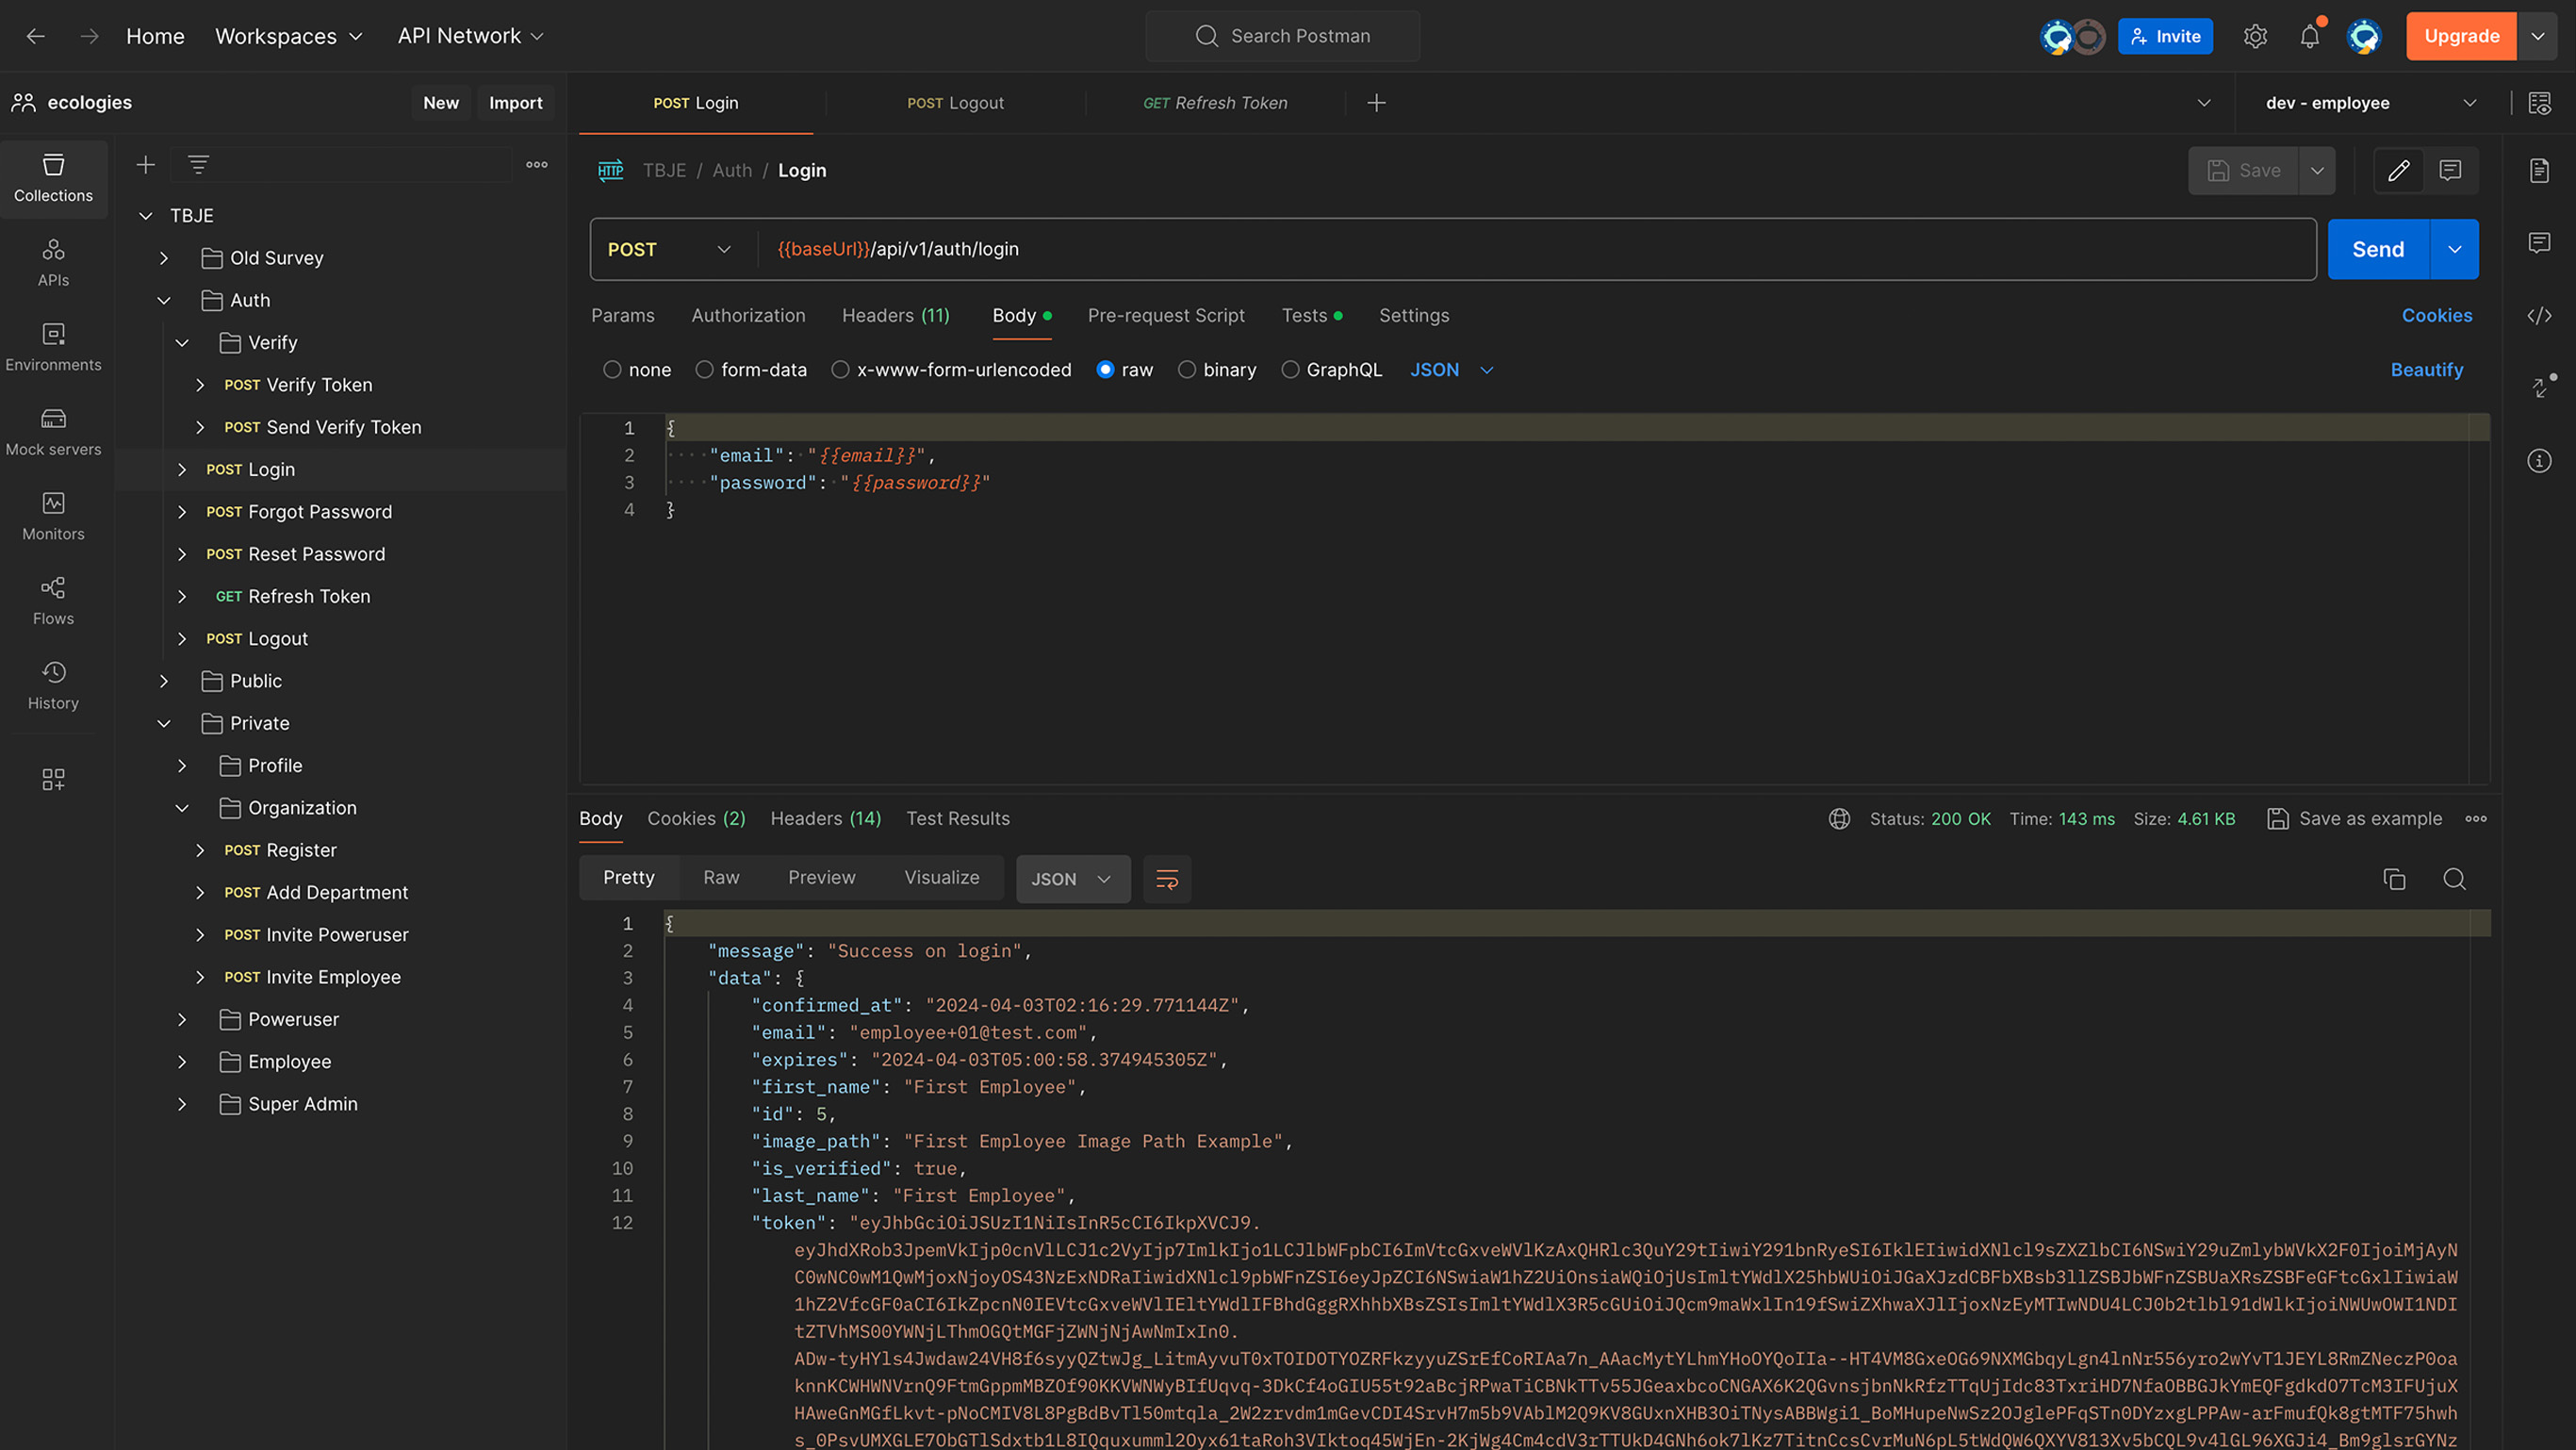Open the GET Refresh Token request tab
Screen dimensions: 2576x1450
tap(1215, 103)
